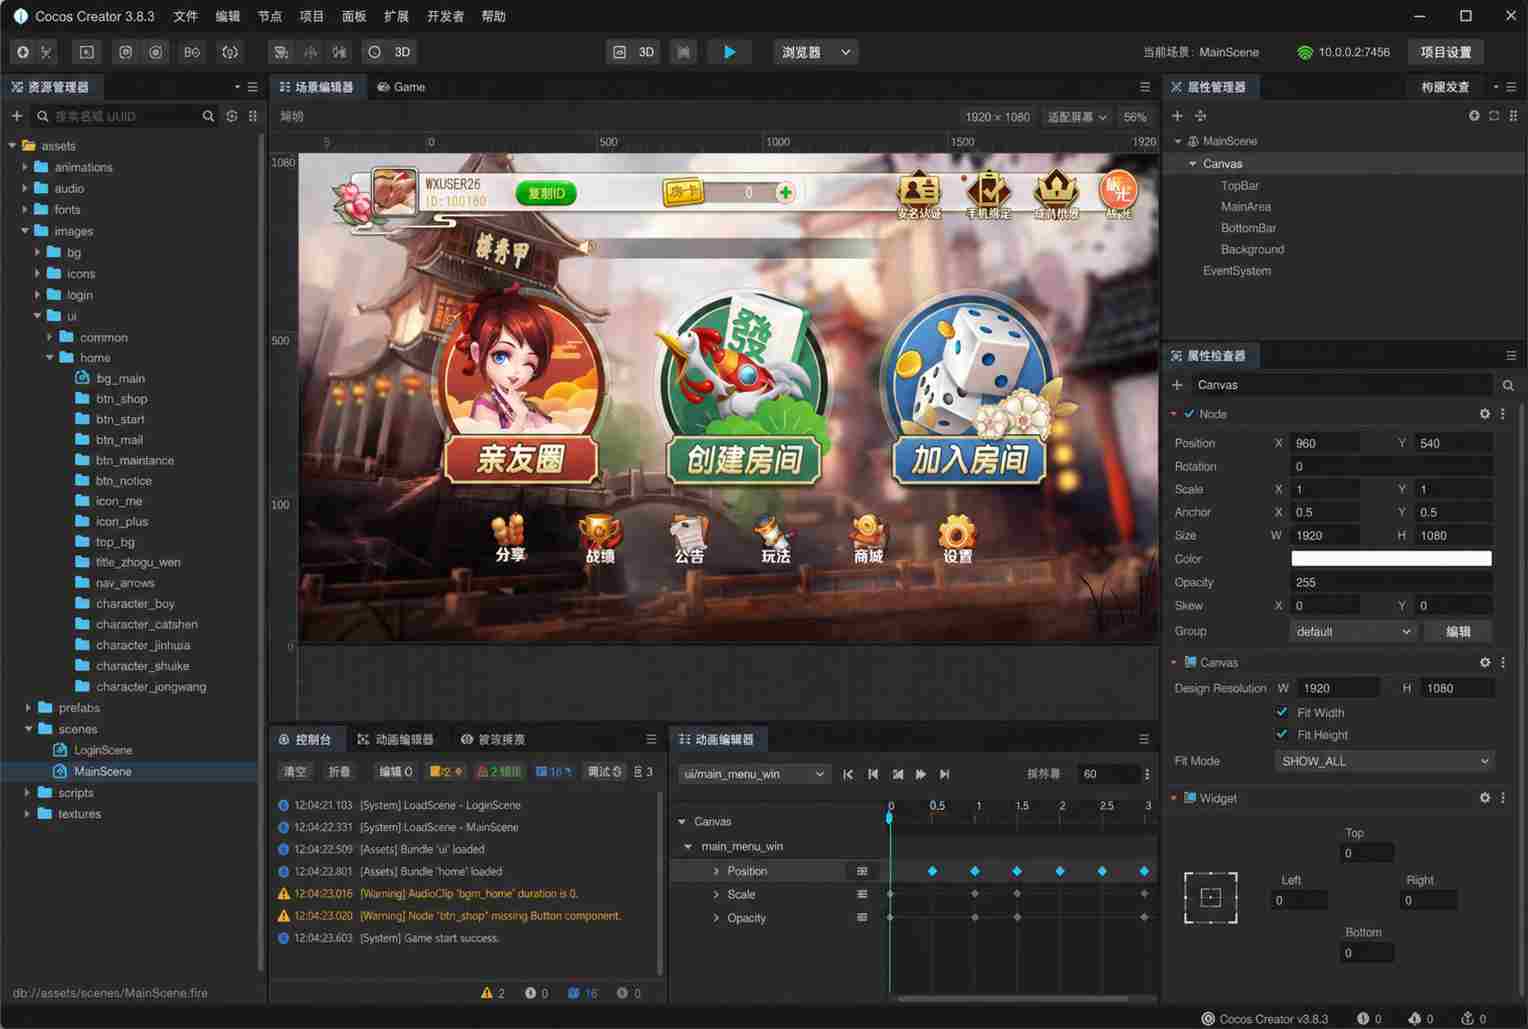The image size is (1528, 1029).
Task: Click the 清空 clear console button
Action: (295, 771)
